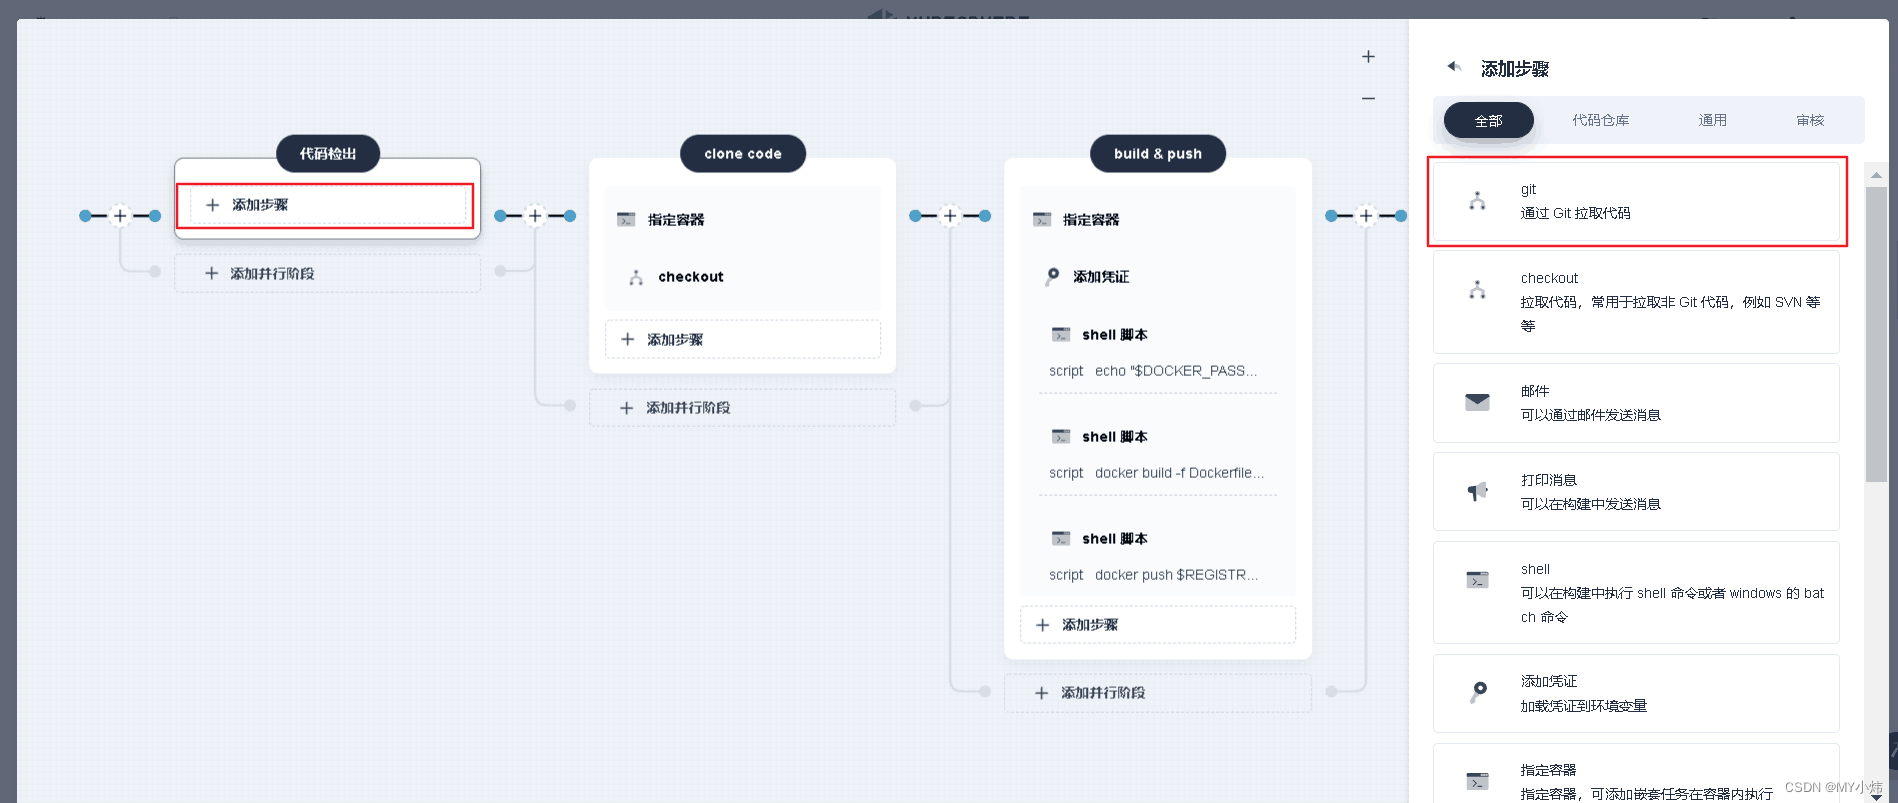Click the megaphone icon for 打印消息
Viewport: 1898px width, 803px height.
pyautogui.click(x=1477, y=491)
